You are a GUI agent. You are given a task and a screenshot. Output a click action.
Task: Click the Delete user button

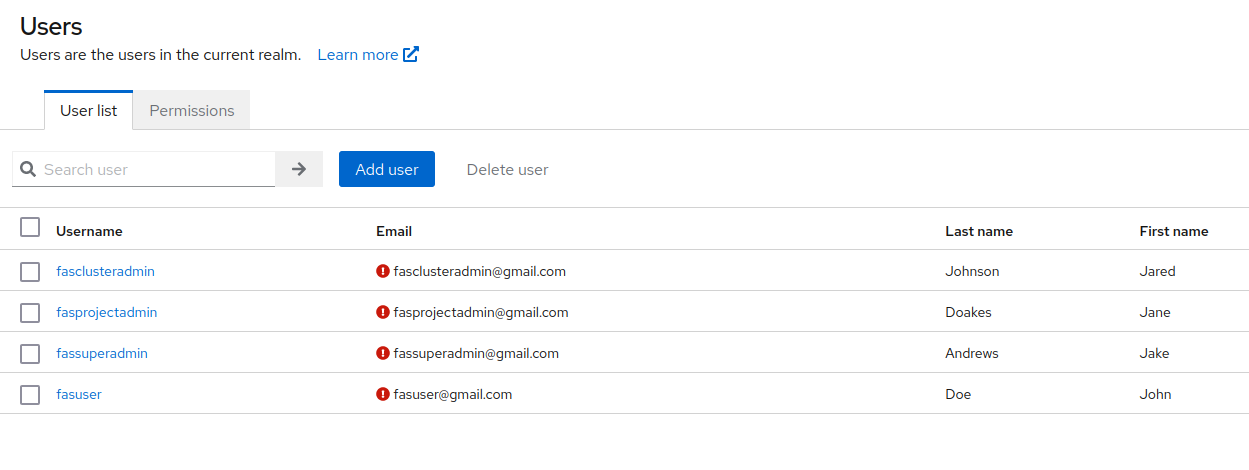click(x=507, y=169)
